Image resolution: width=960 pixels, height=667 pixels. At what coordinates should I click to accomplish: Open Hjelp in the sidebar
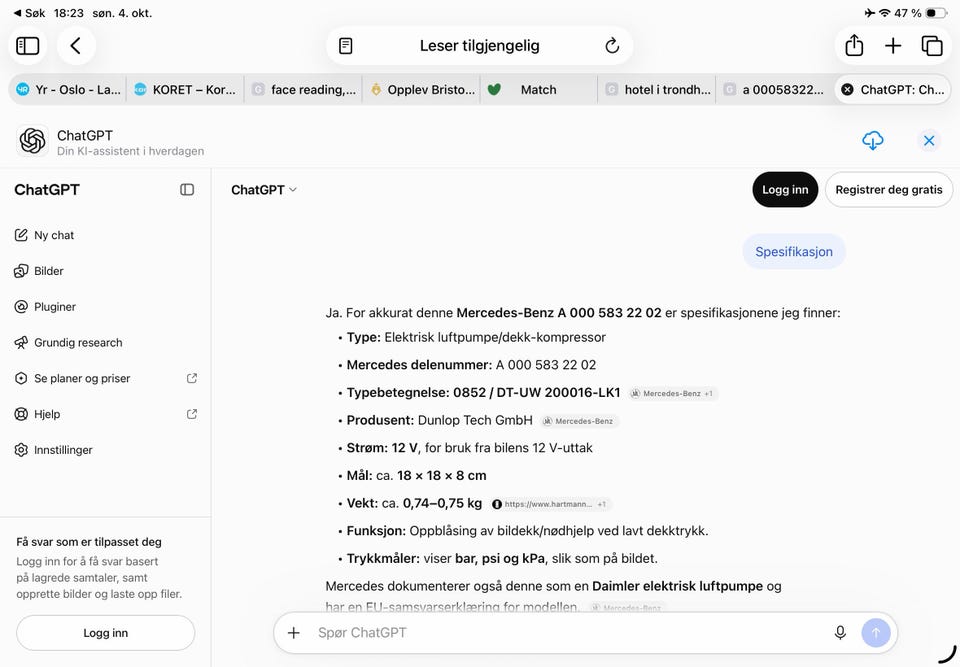coord(105,414)
